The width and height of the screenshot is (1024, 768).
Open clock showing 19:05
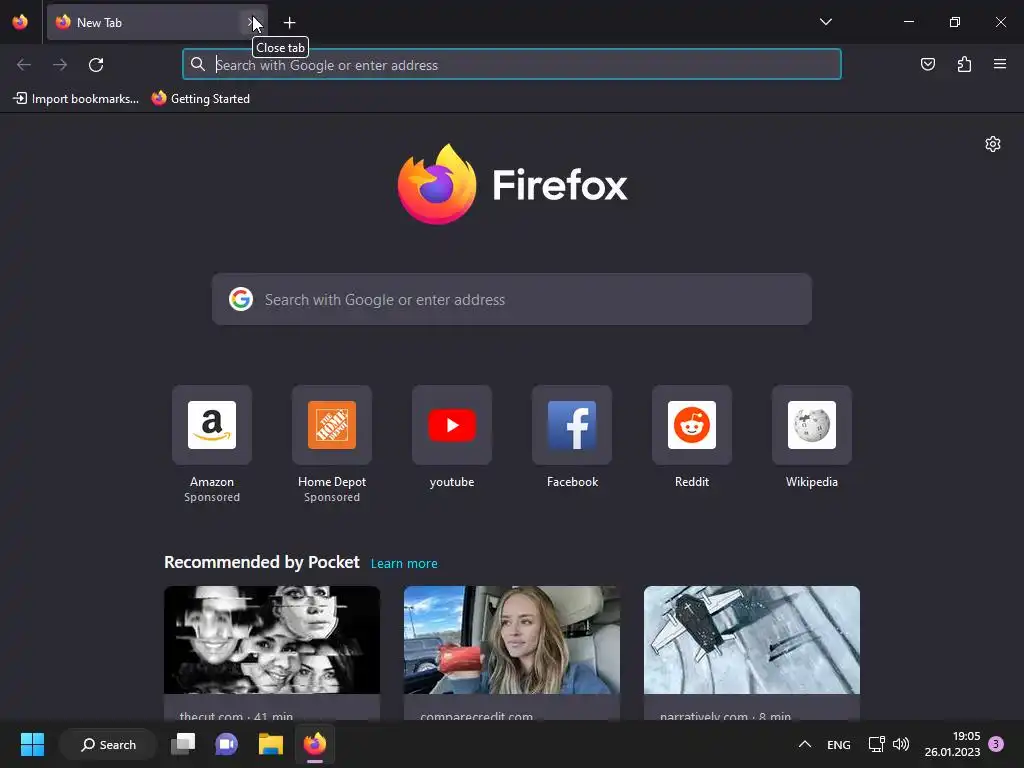(952, 744)
